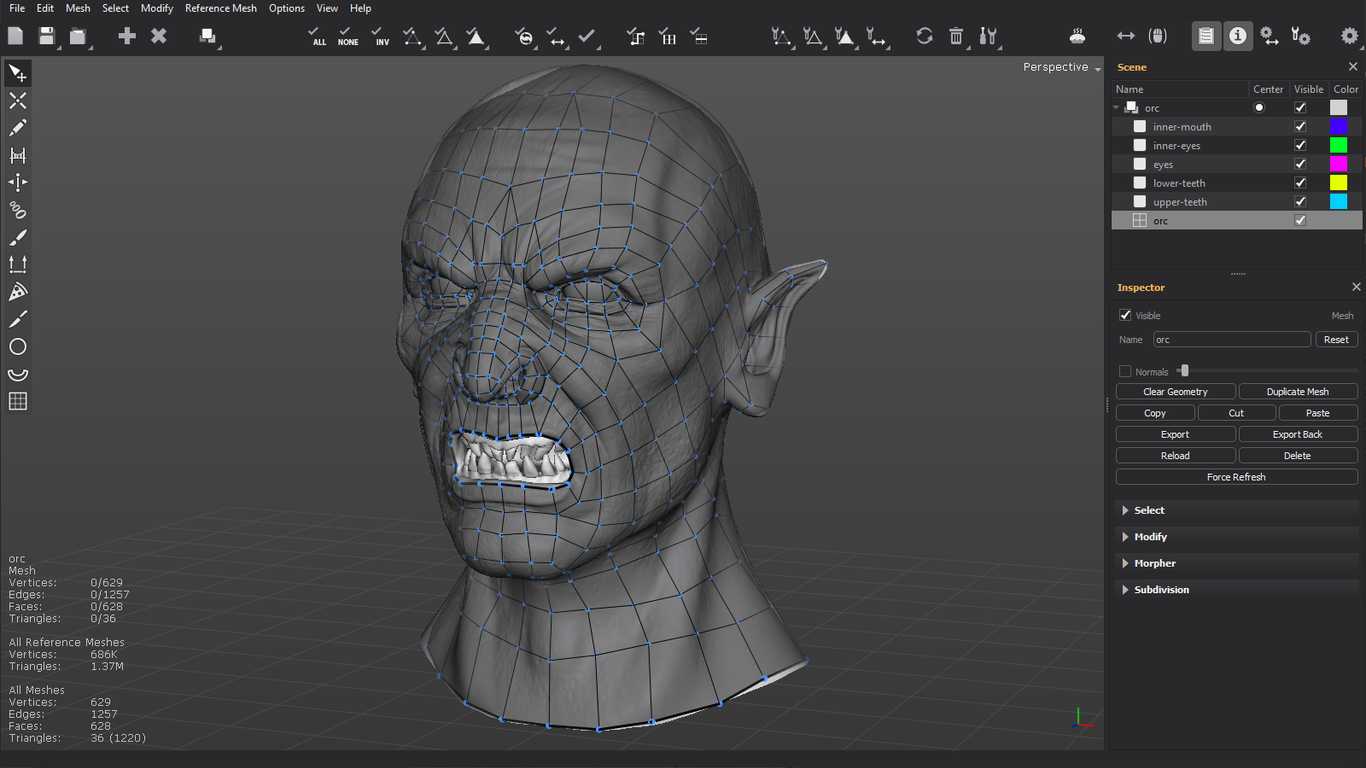This screenshot has height=768, width=1366.
Task: Click the Select All icon in the toolbar
Action: coord(317,36)
